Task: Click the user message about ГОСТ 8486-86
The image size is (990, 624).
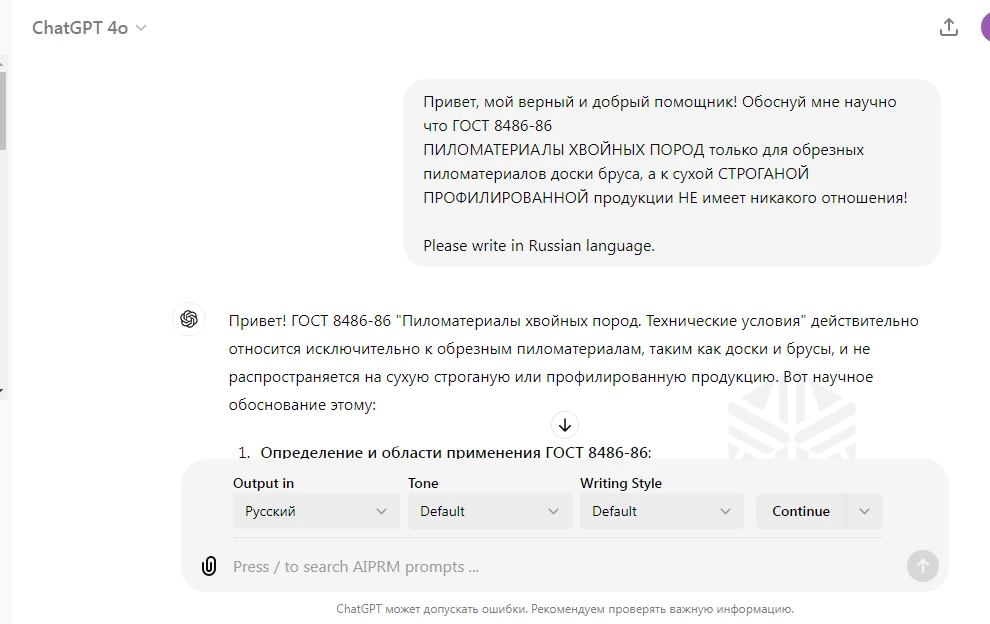Action: (671, 173)
